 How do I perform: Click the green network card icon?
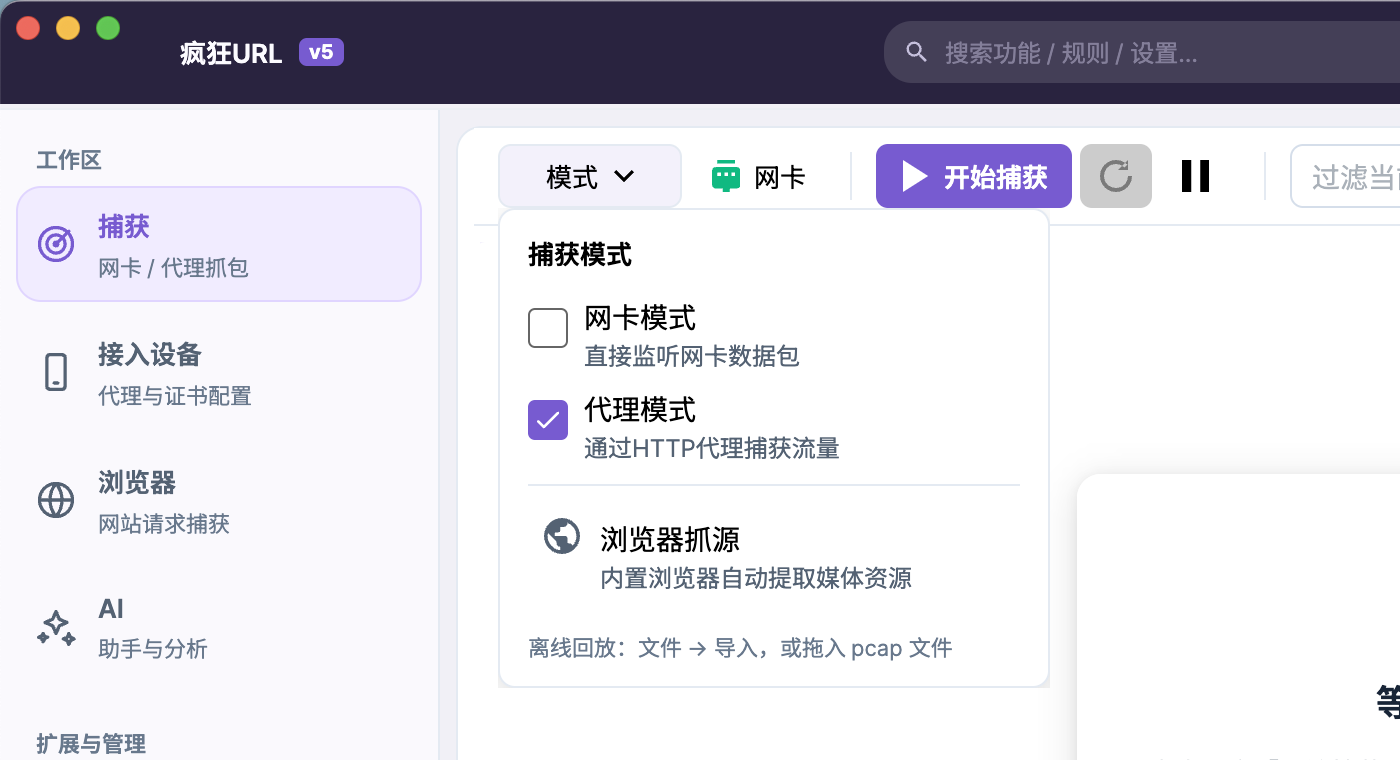pyautogui.click(x=726, y=176)
